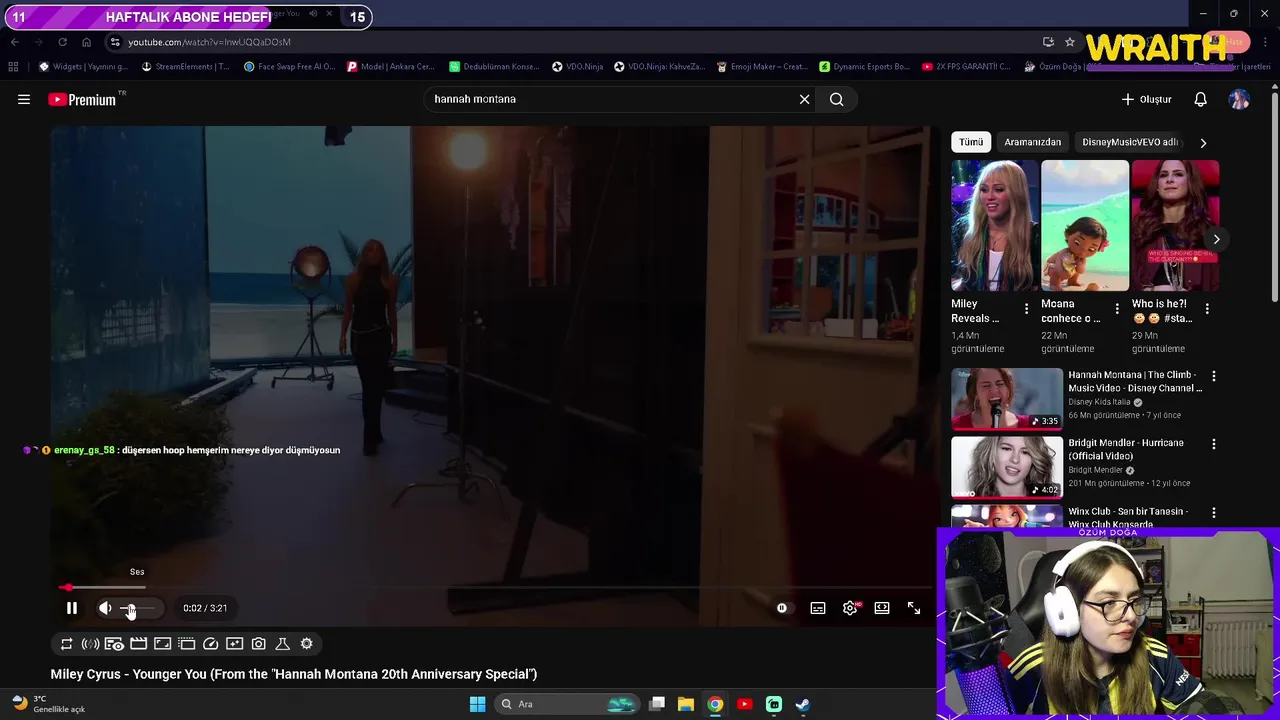Open the account avatar menu
Image resolution: width=1280 pixels, height=720 pixels.
[x=1239, y=99]
